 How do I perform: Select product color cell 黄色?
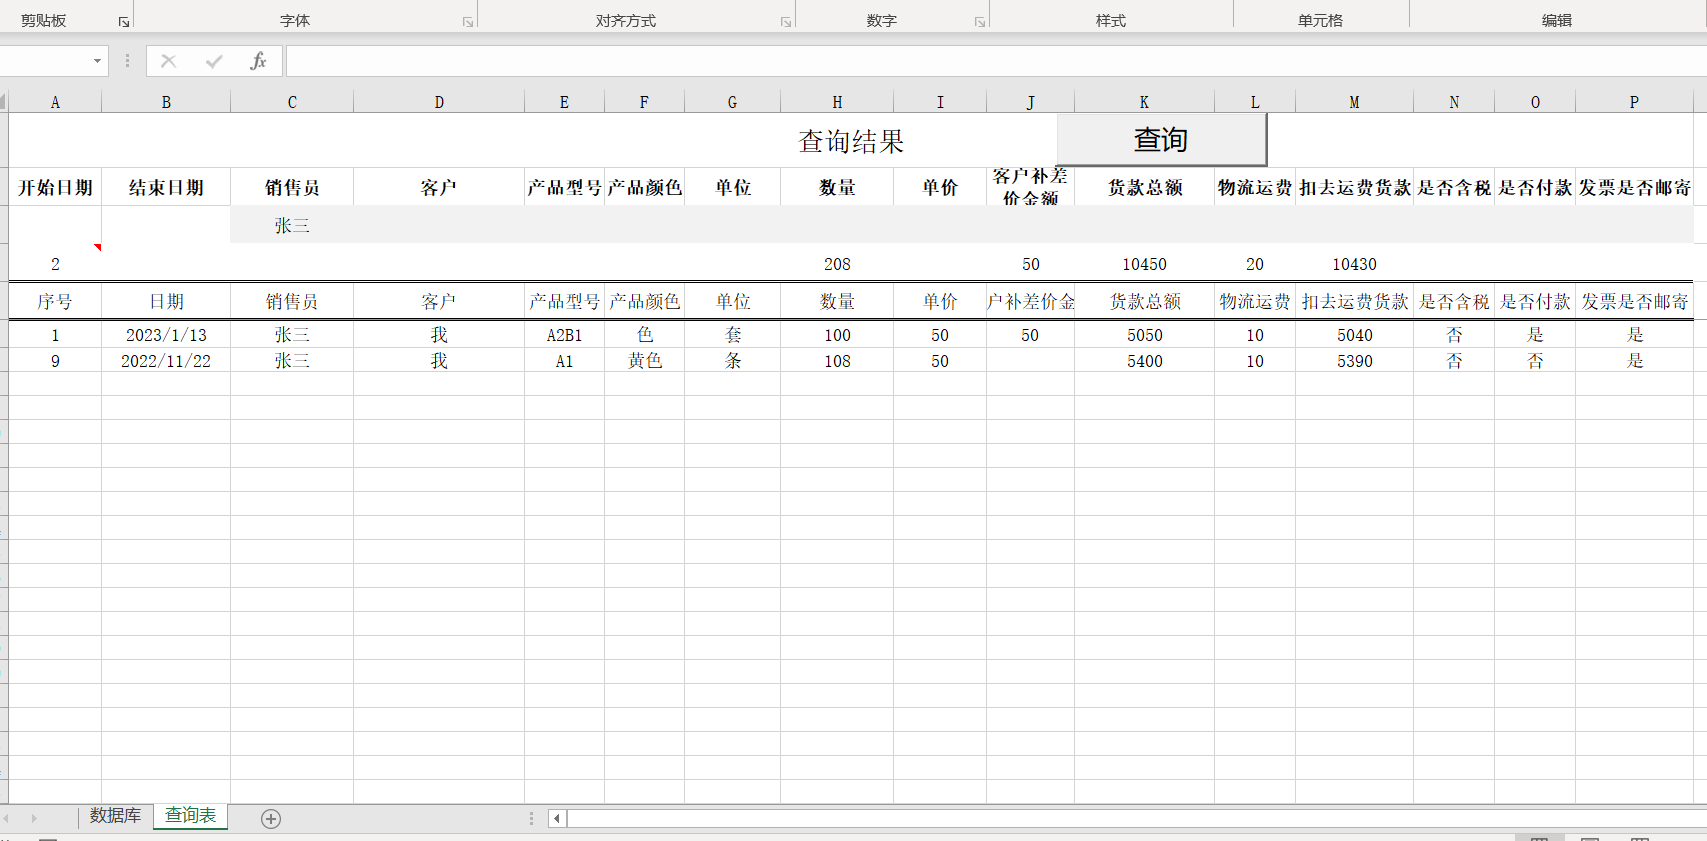[x=644, y=361]
